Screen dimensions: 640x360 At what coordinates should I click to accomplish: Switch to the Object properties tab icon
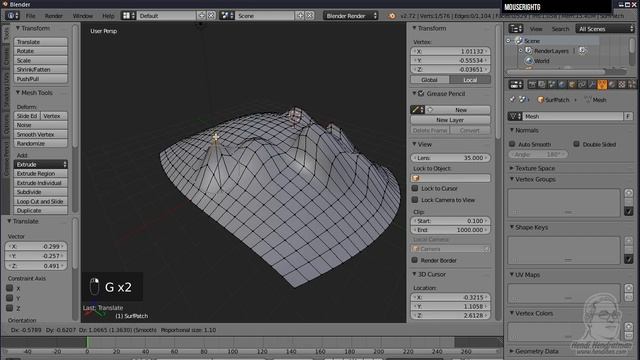[572, 84]
